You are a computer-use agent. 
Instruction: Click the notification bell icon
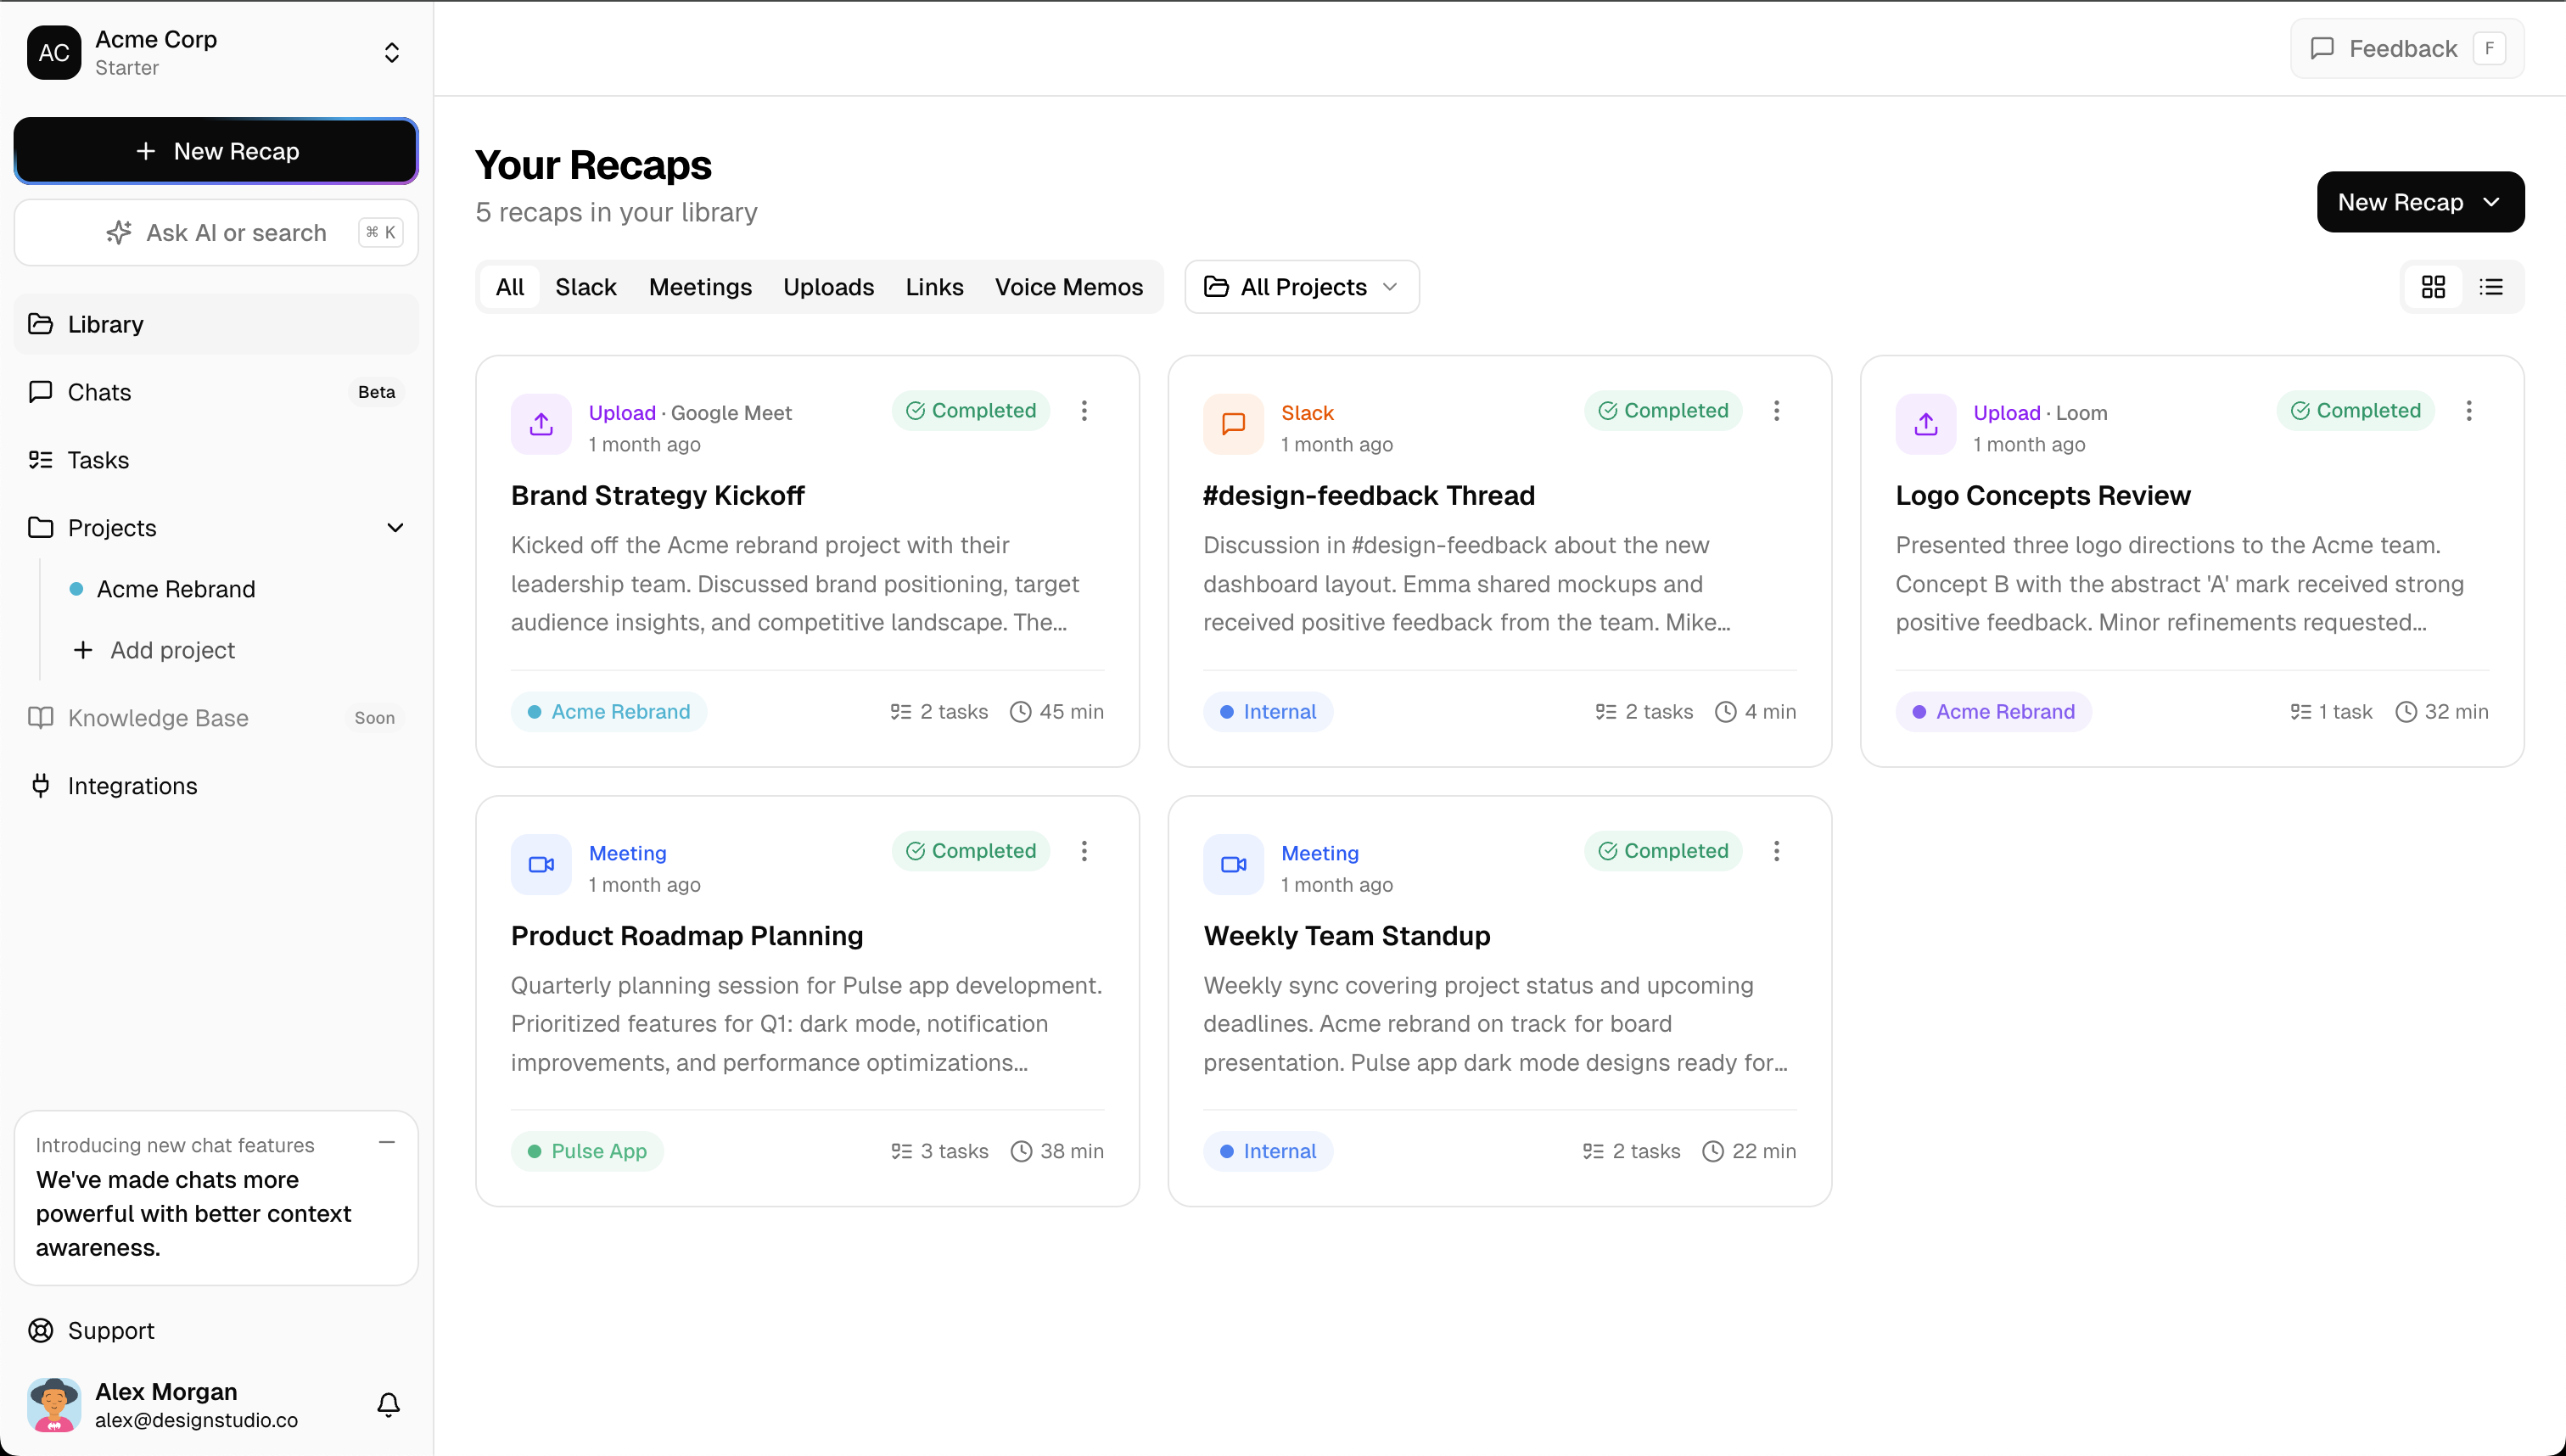(388, 1405)
